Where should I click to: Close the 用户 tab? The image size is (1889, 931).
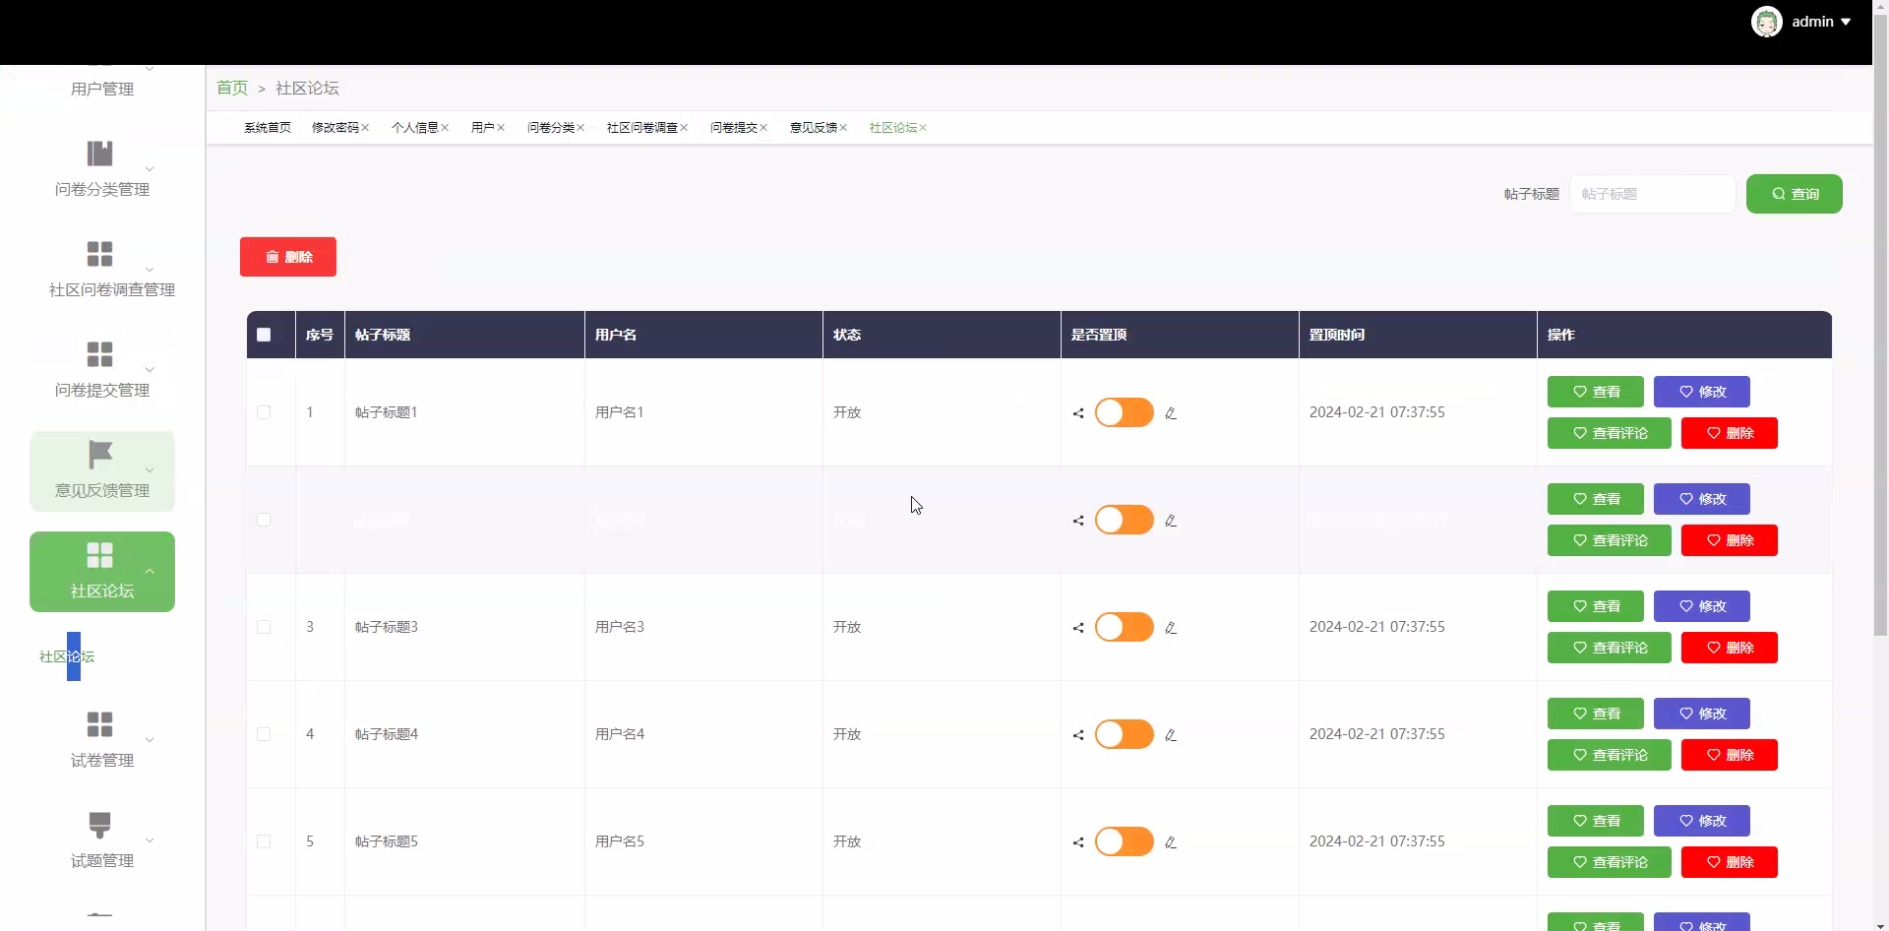click(501, 128)
